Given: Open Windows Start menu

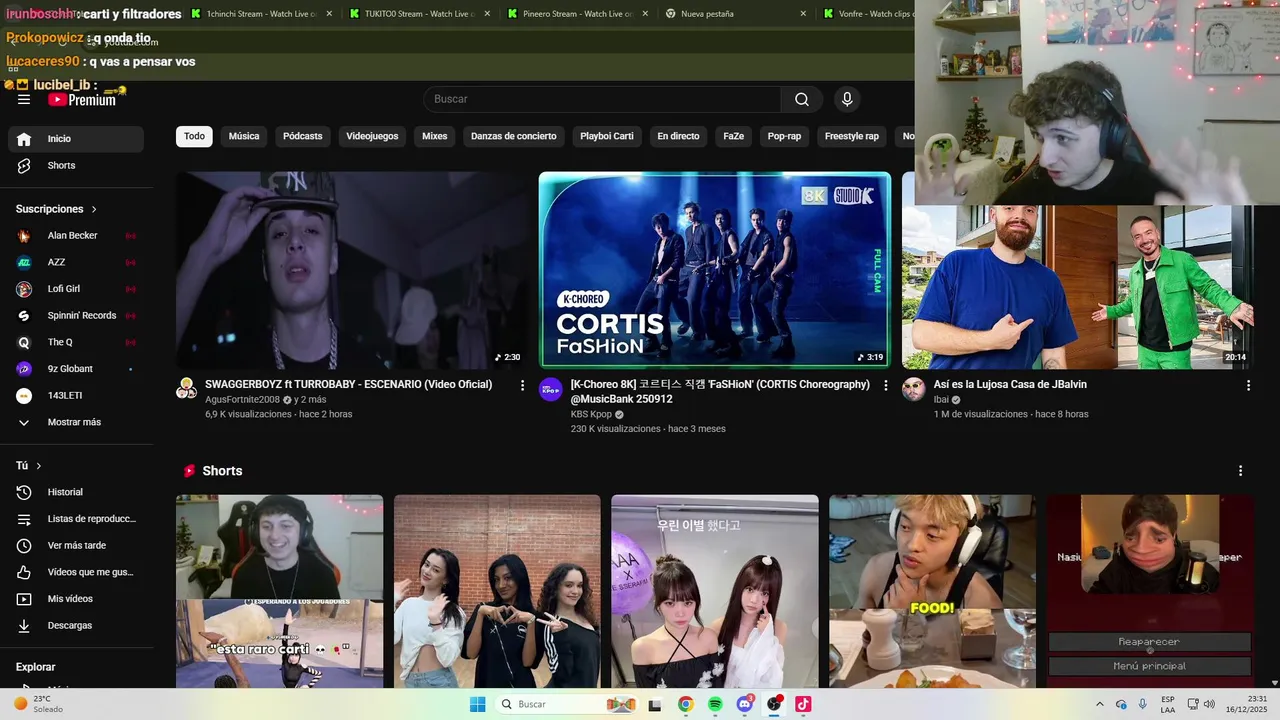Looking at the screenshot, I should click(x=478, y=704).
